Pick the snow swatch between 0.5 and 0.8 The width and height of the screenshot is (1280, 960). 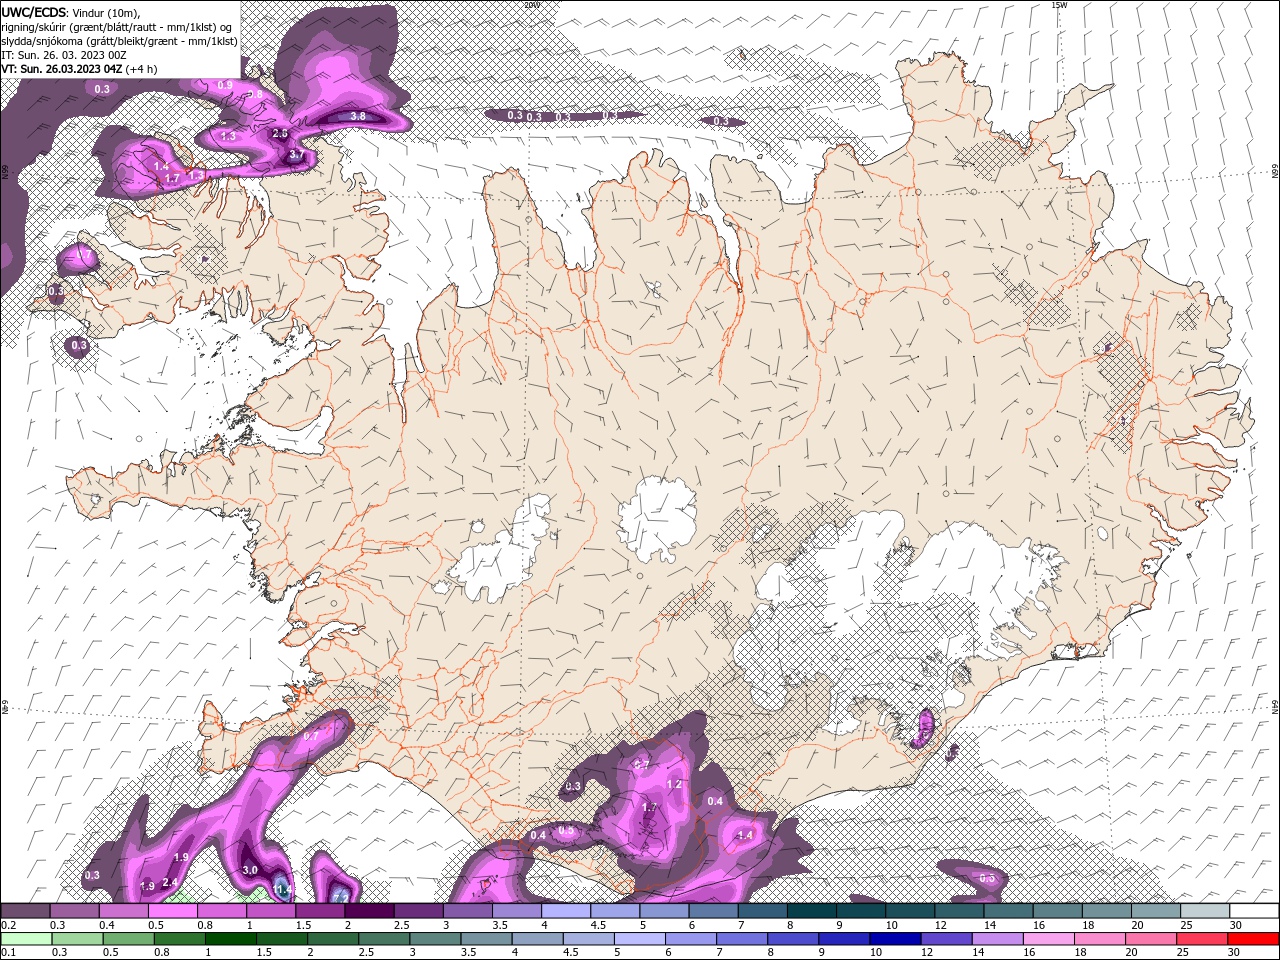click(x=172, y=911)
